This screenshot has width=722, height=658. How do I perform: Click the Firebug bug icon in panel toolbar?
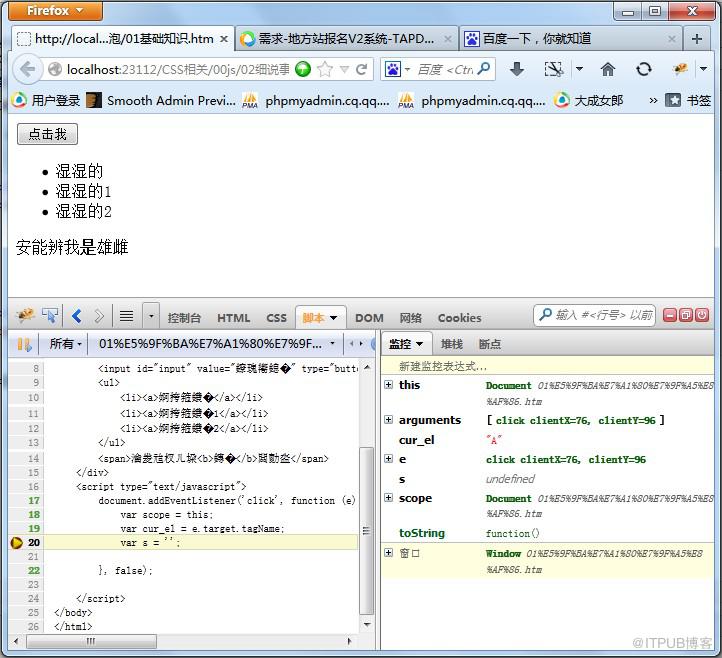click(25, 316)
